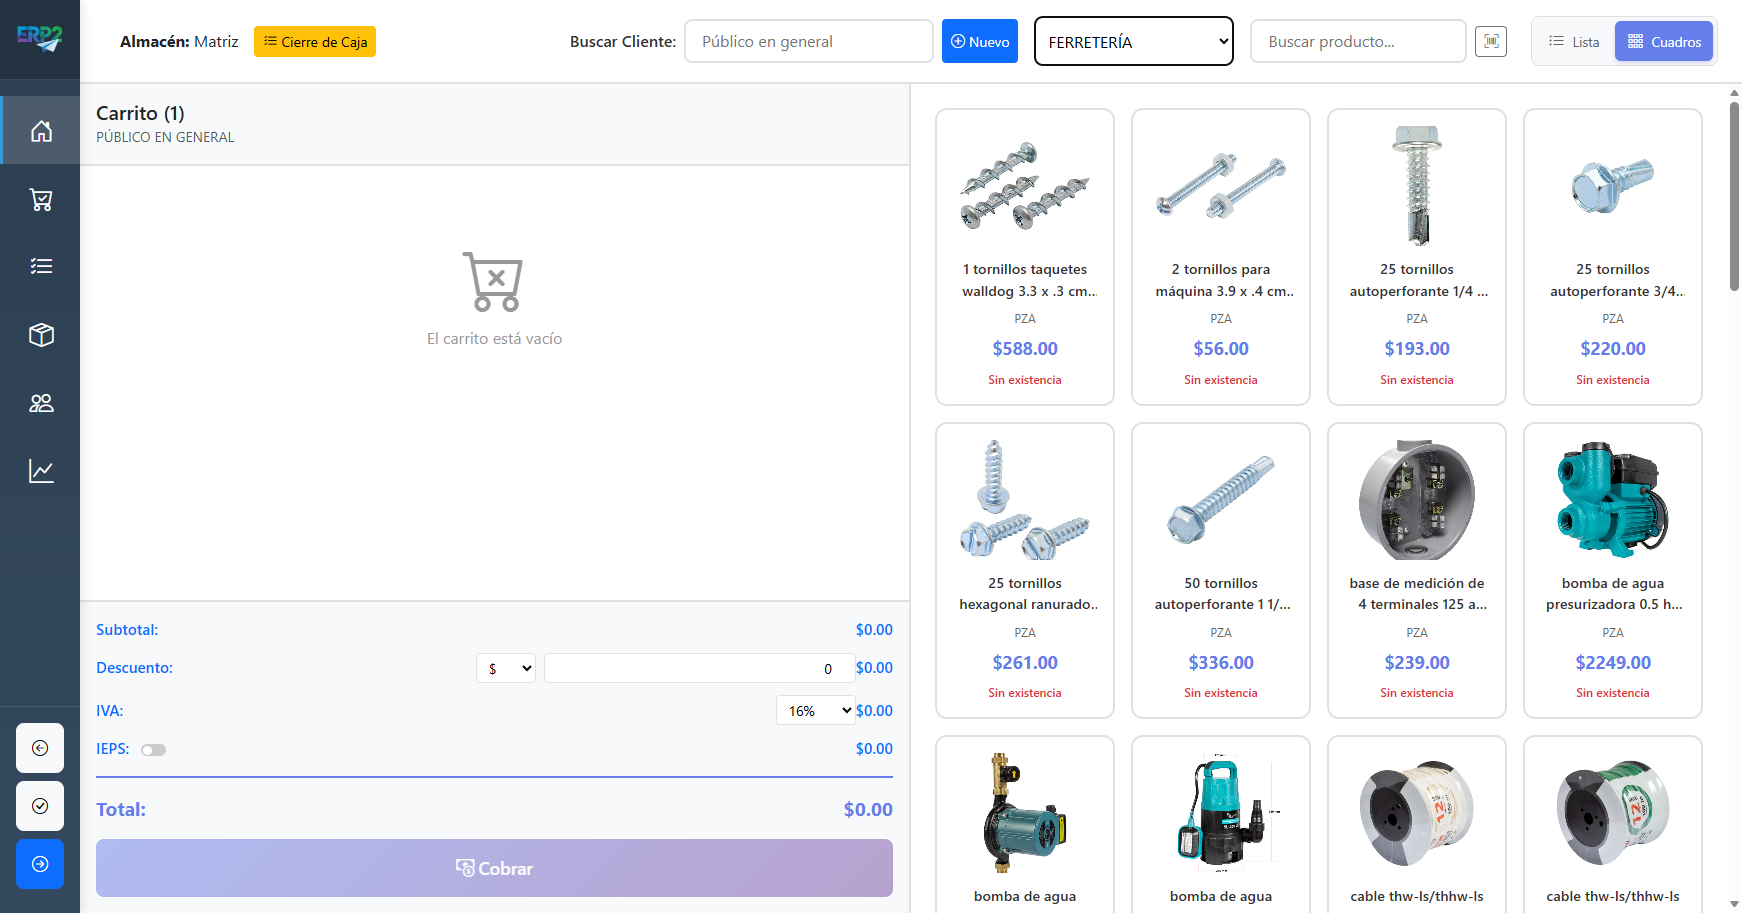The image size is (1742, 913).
Task: Open the discount type $ dropdown
Action: 506,669
